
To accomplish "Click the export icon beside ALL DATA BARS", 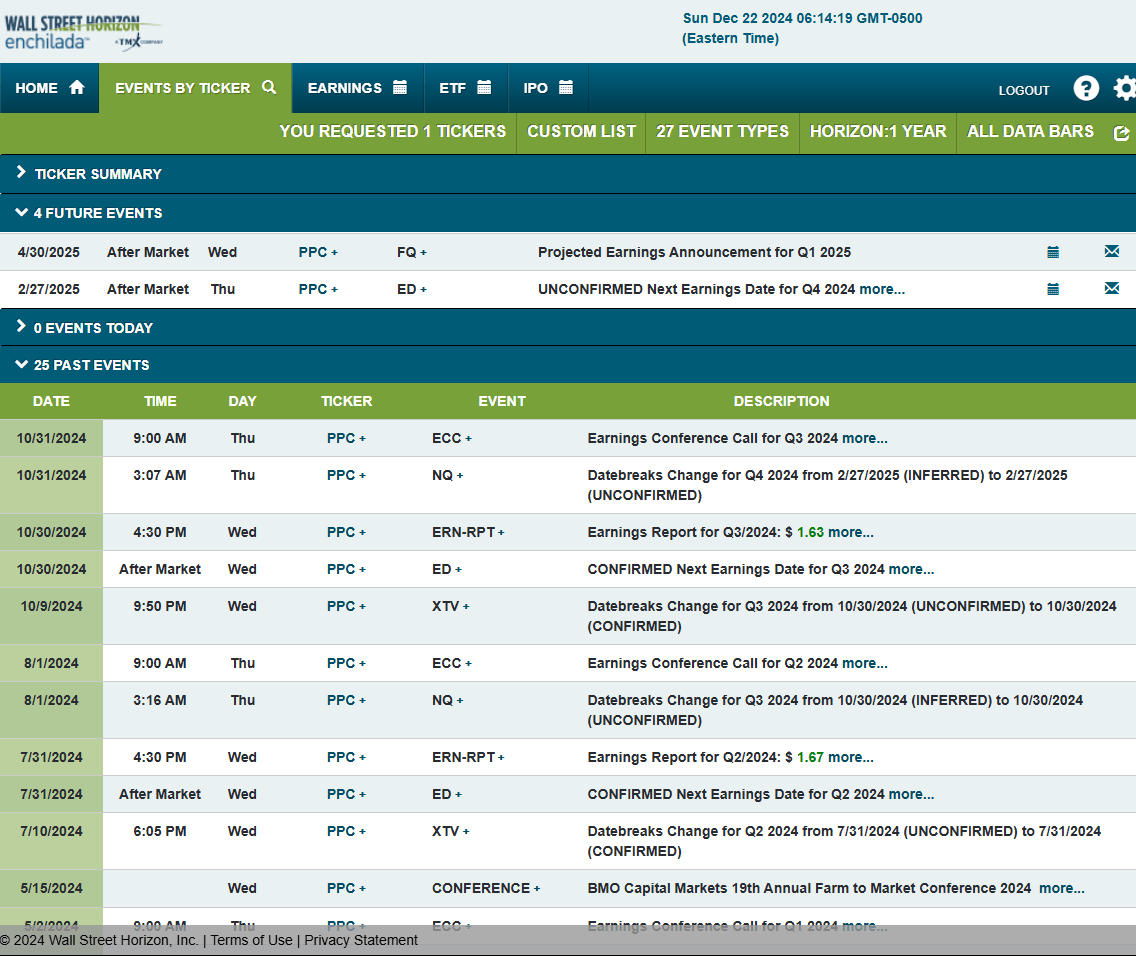I will pyautogui.click(x=1122, y=131).
